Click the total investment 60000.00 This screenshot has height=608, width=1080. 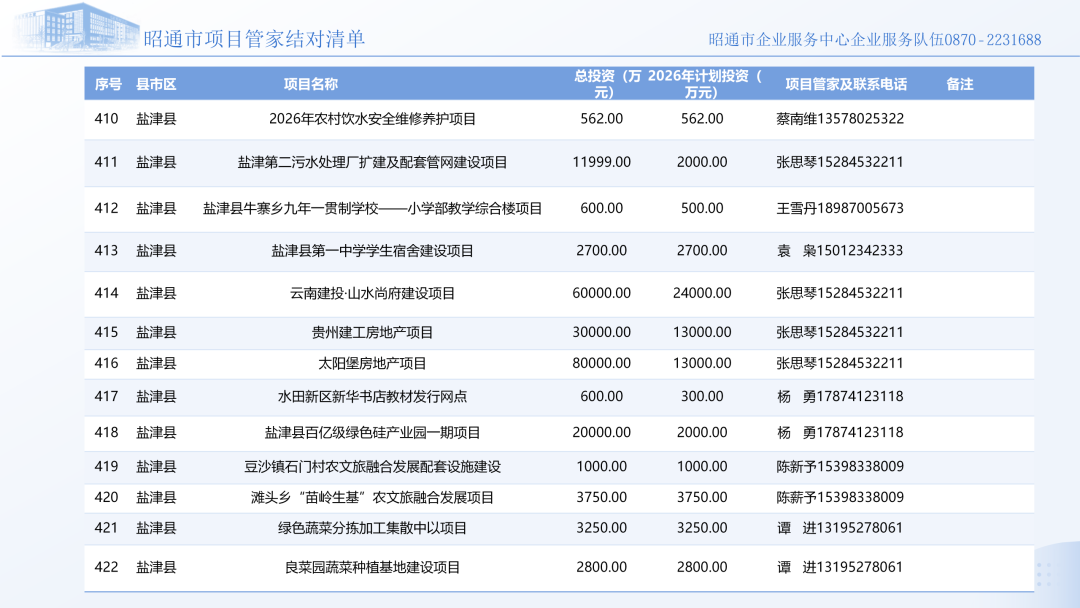click(601, 293)
